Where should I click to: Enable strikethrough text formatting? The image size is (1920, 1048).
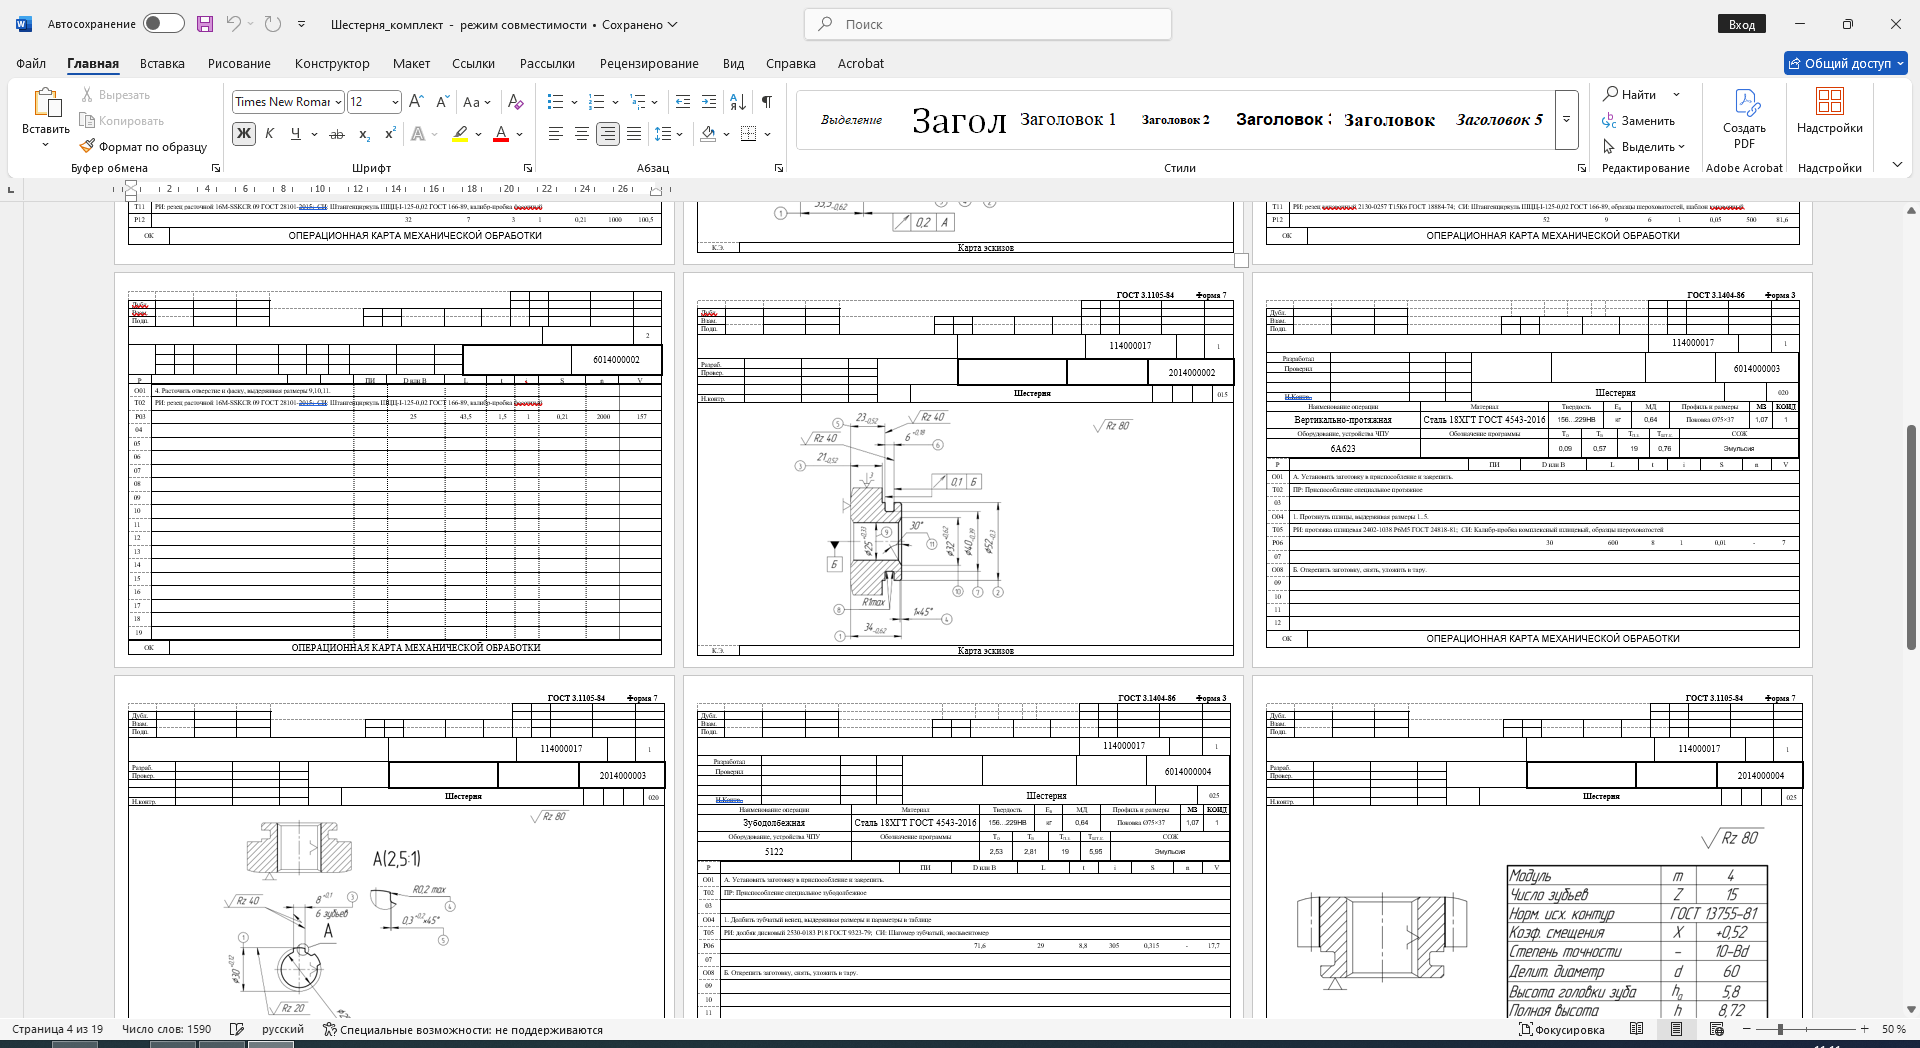pyautogui.click(x=337, y=134)
